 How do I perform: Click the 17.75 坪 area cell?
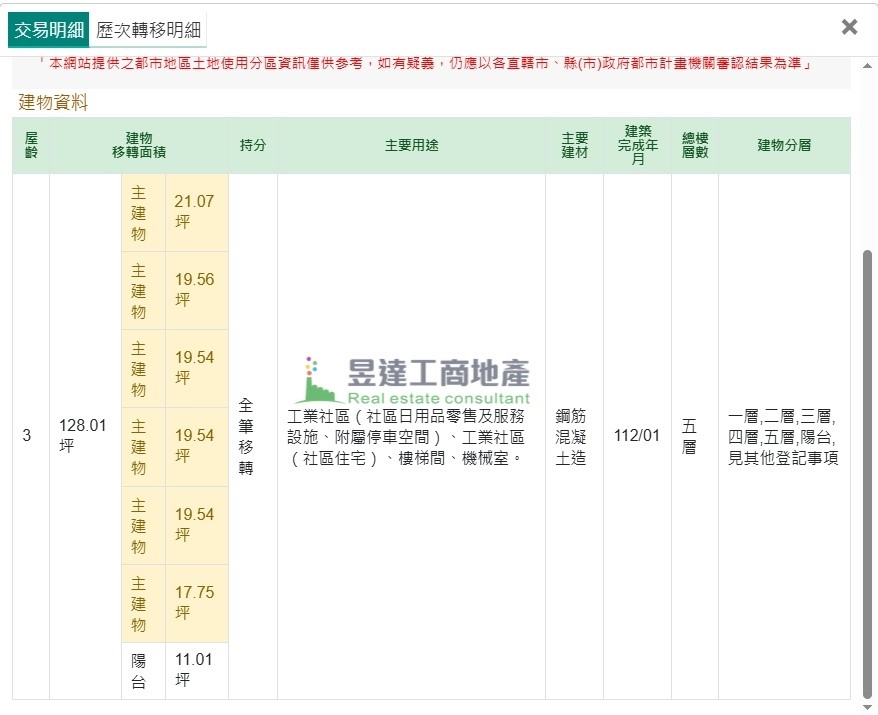tap(195, 602)
